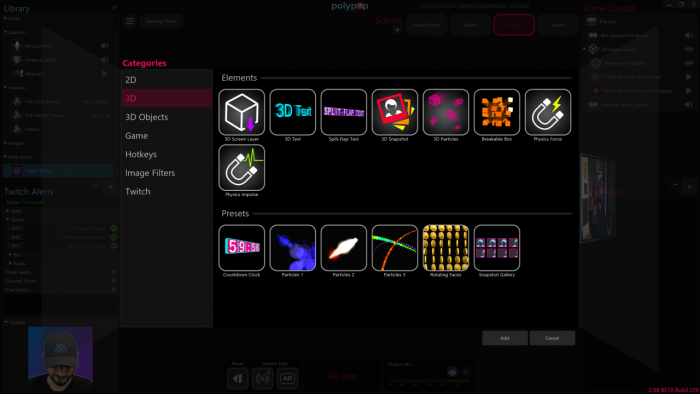Choose the Particles 3 preset
The width and height of the screenshot is (700, 394).
click(x=395, y=248)
